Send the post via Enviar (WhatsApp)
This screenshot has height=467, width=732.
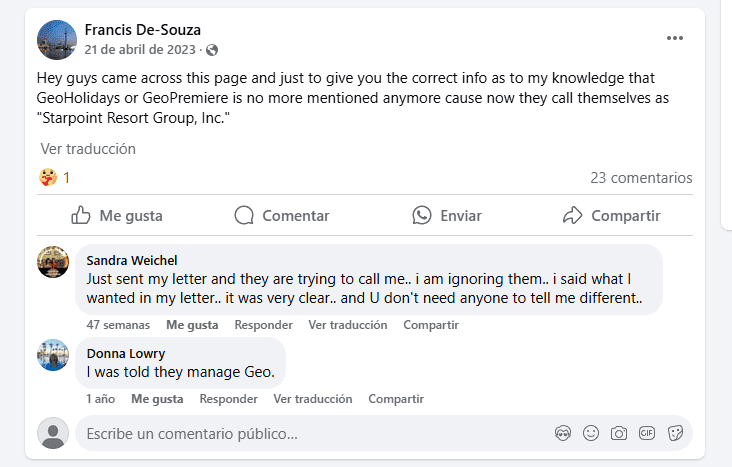tap(447, 215)
